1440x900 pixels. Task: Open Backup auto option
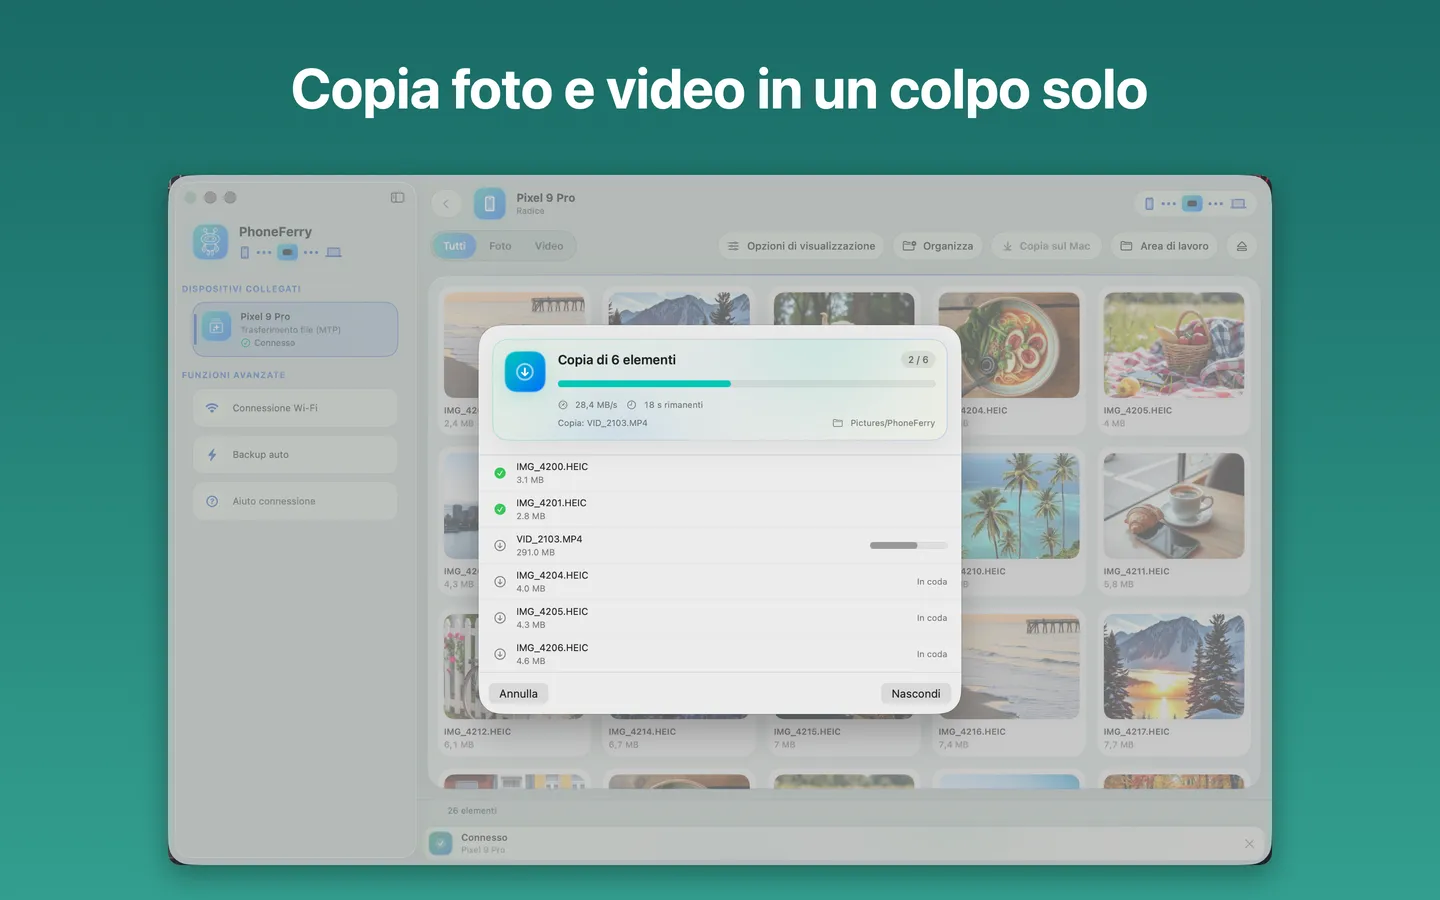pyautogui.click(x=295, y=455)
